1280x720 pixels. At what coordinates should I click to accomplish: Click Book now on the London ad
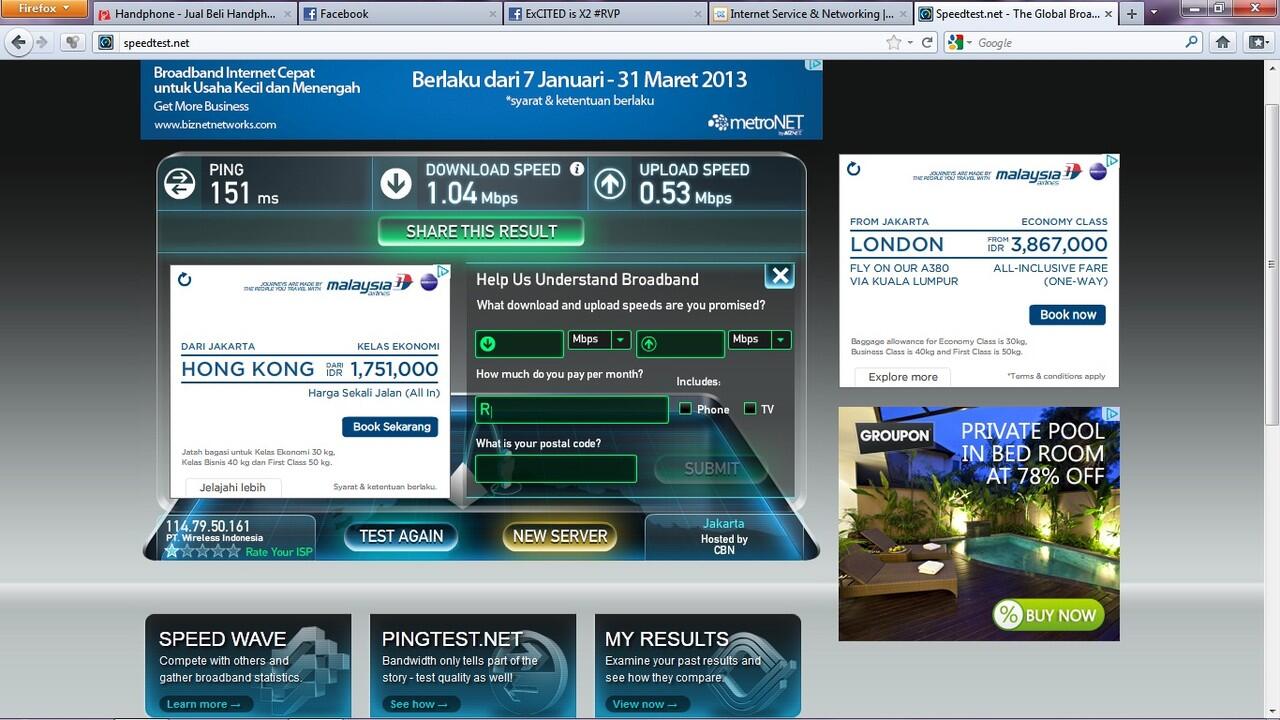click(x=1068, y=314)
